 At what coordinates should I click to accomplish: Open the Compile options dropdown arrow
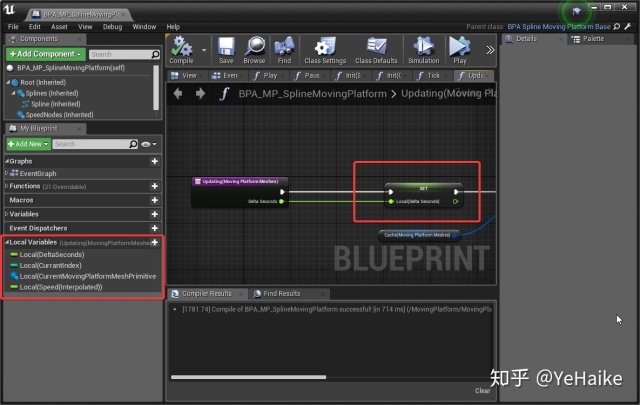pos(204,50)
